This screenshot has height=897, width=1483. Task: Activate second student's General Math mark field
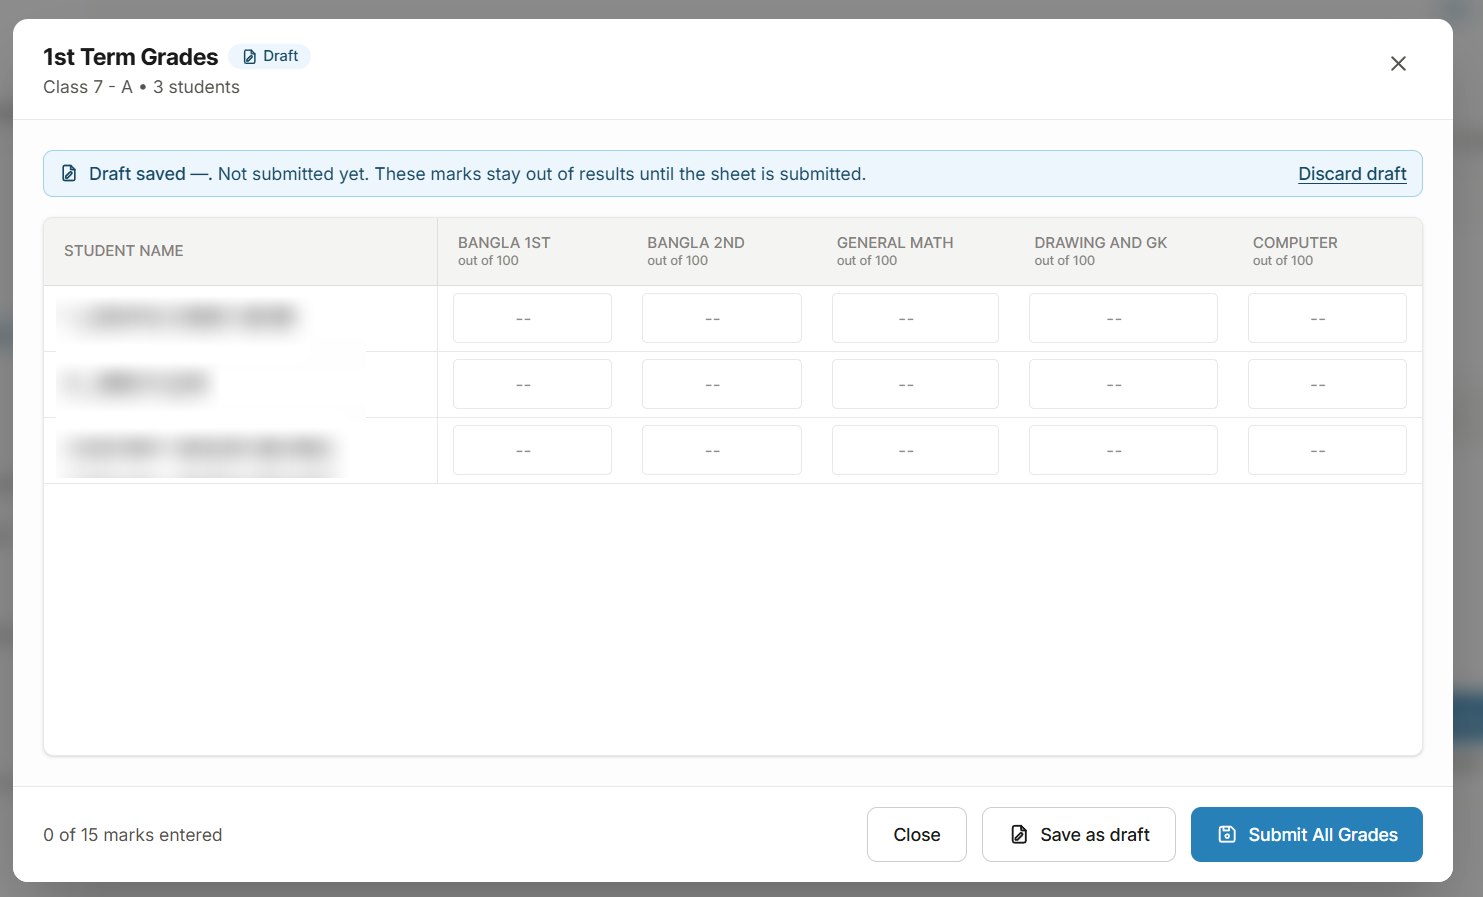(x=915, y=384)
